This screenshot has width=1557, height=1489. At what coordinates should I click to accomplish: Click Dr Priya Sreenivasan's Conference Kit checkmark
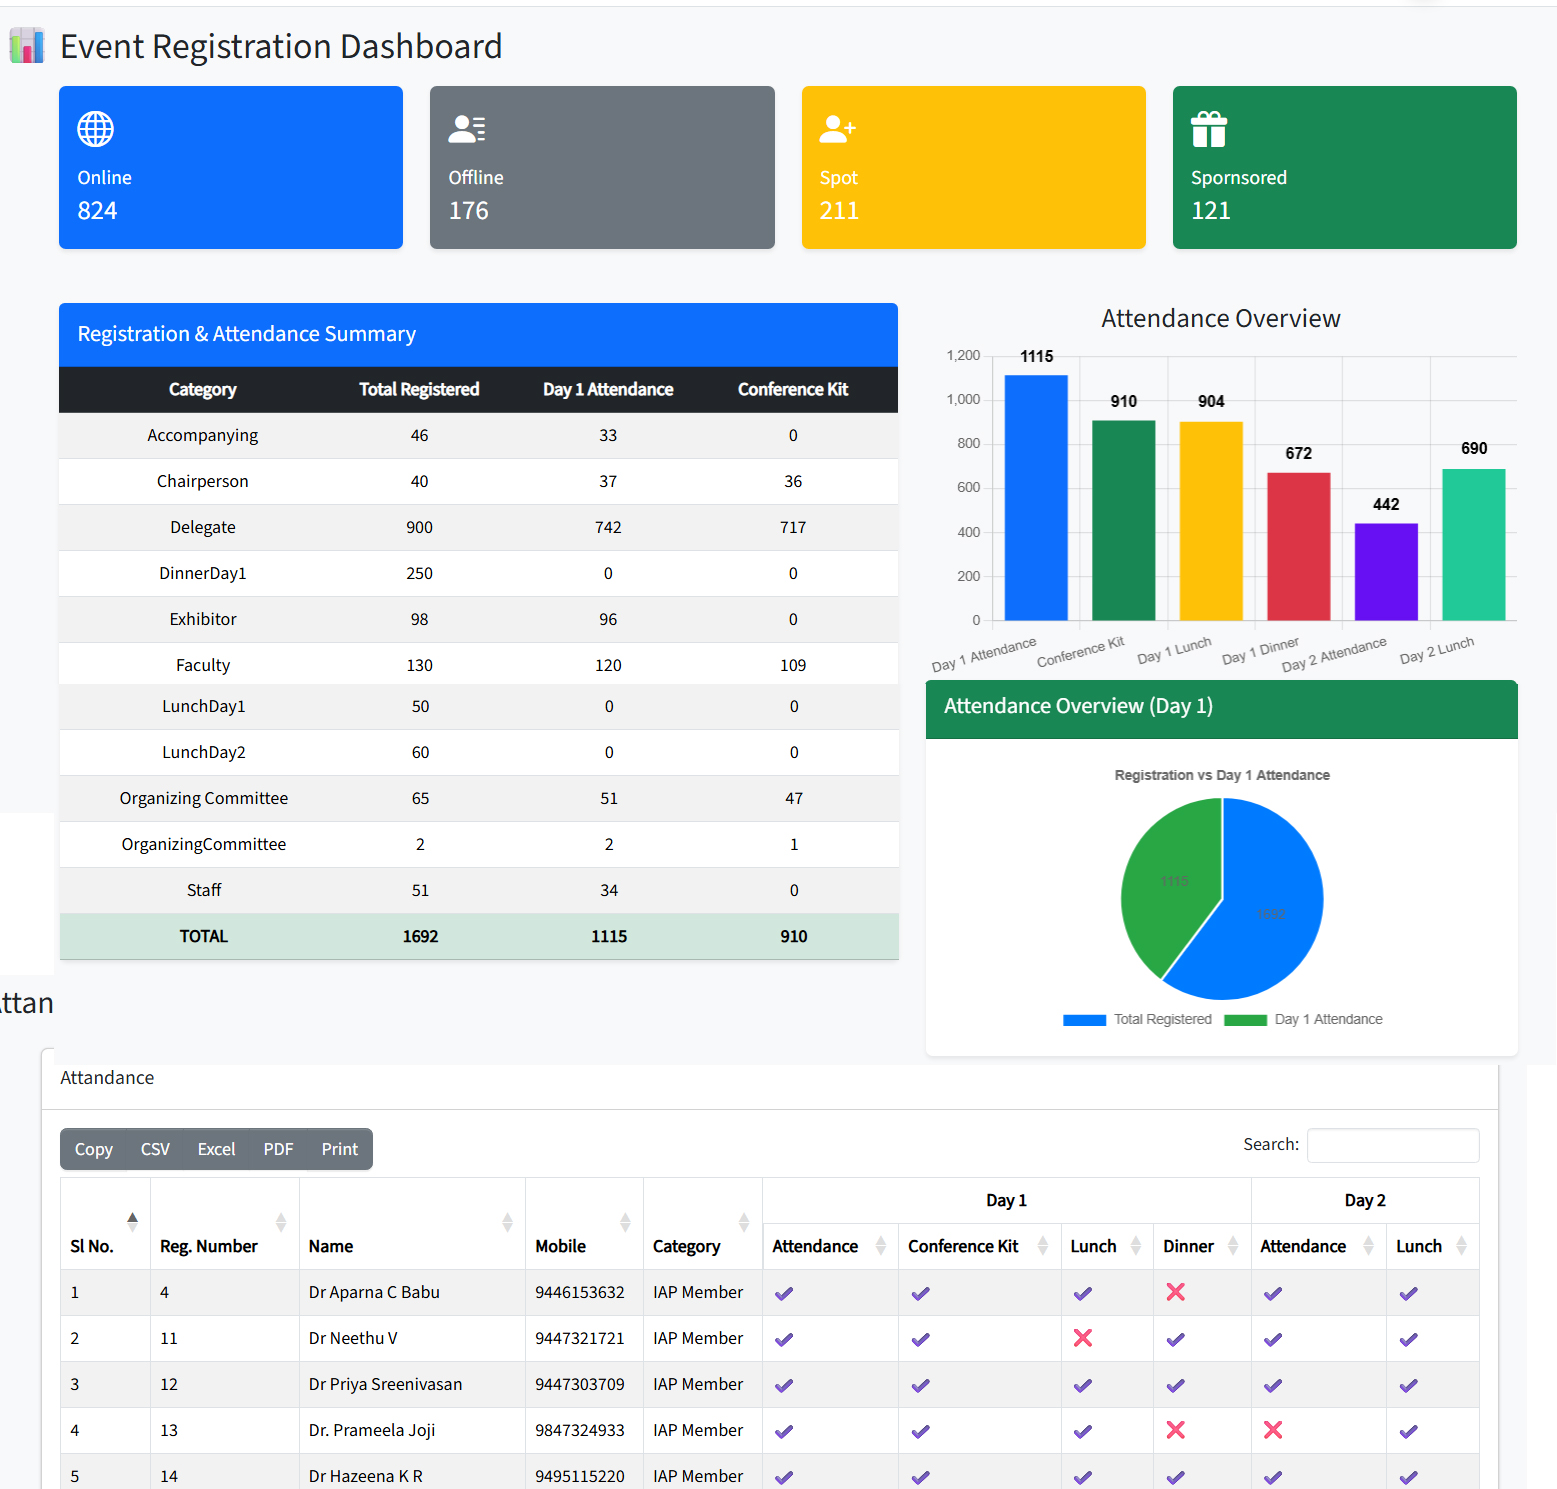(x=919, y=1385)
